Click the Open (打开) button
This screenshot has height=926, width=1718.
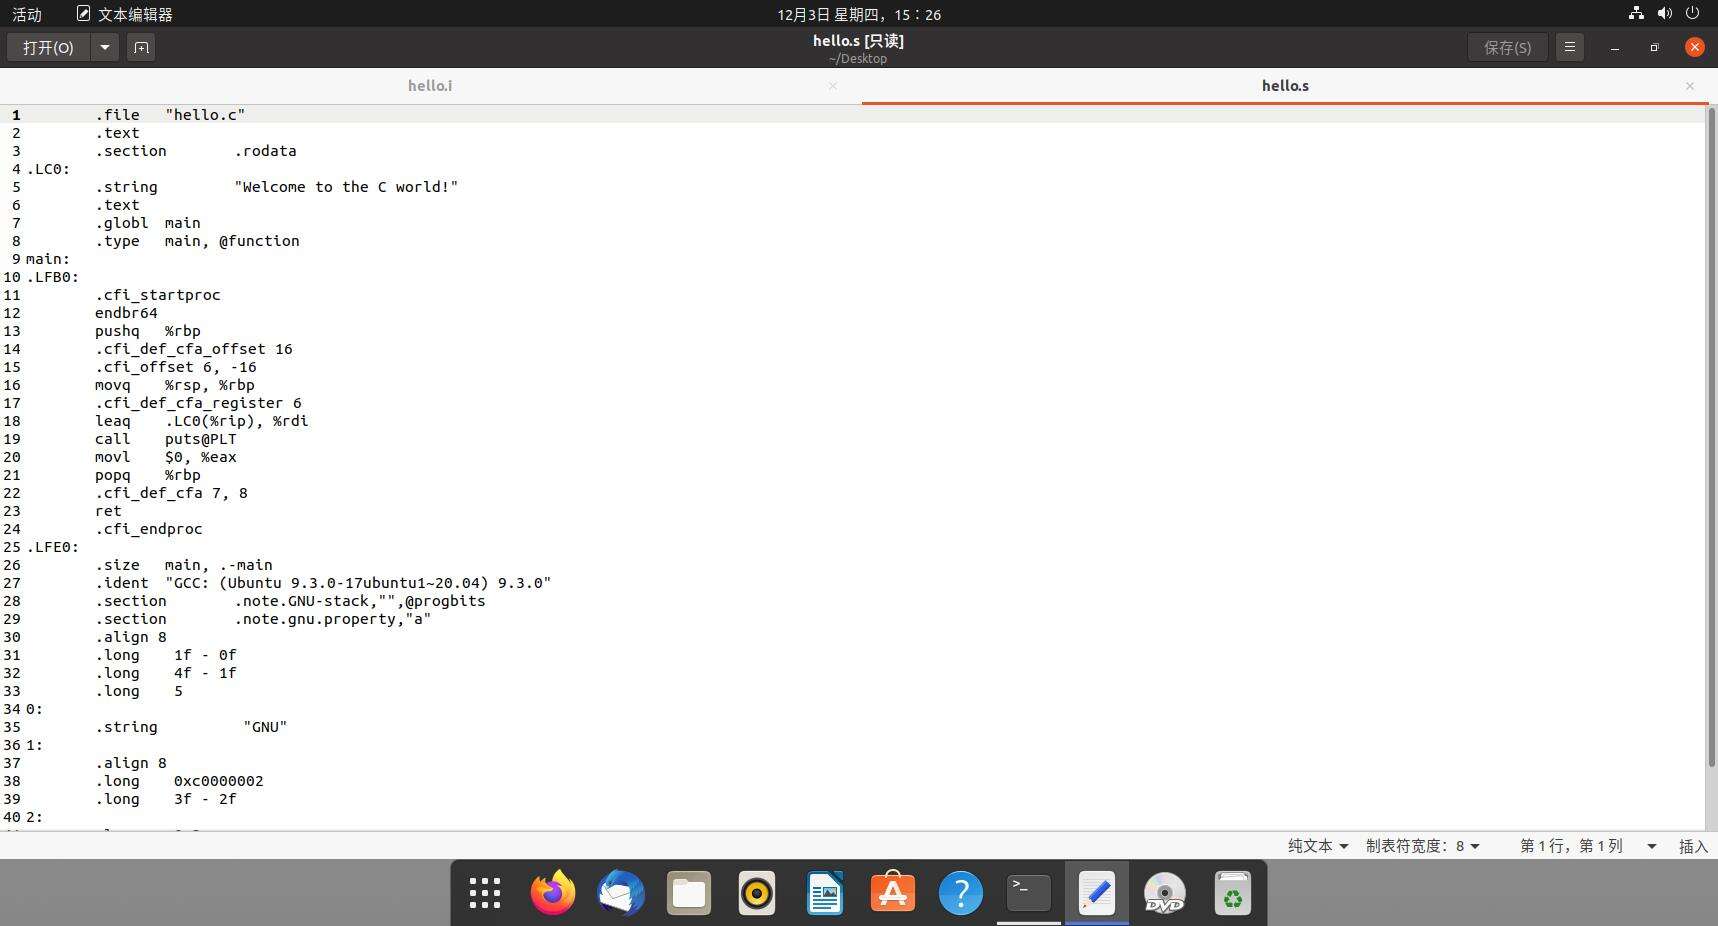point(48,47)
